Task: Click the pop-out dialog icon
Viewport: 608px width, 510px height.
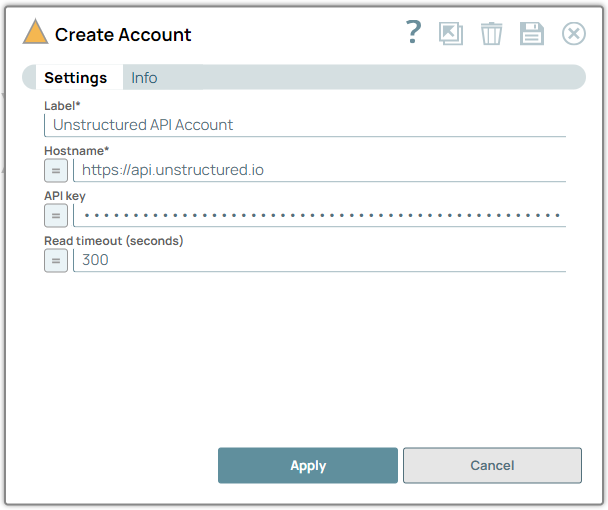Action: (x=451, y=33)
